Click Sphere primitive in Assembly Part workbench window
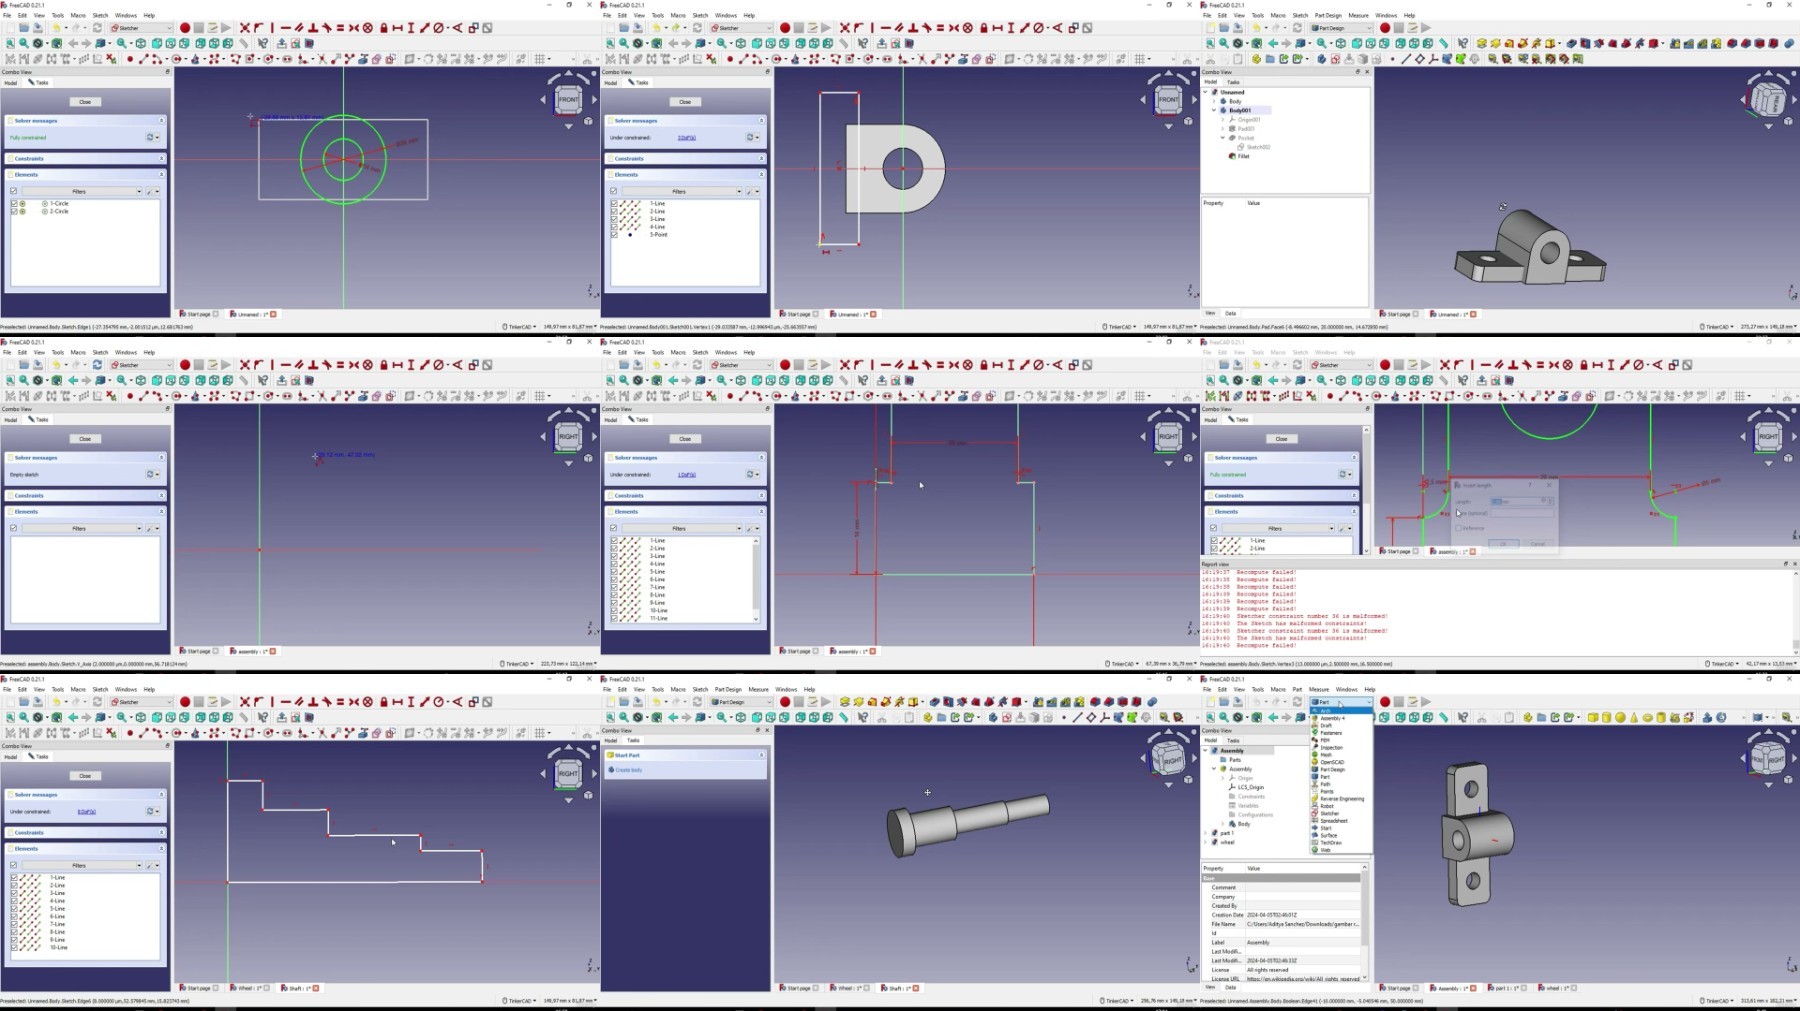Viewport: 1800px width, 1011px height. click(1621, 717)
